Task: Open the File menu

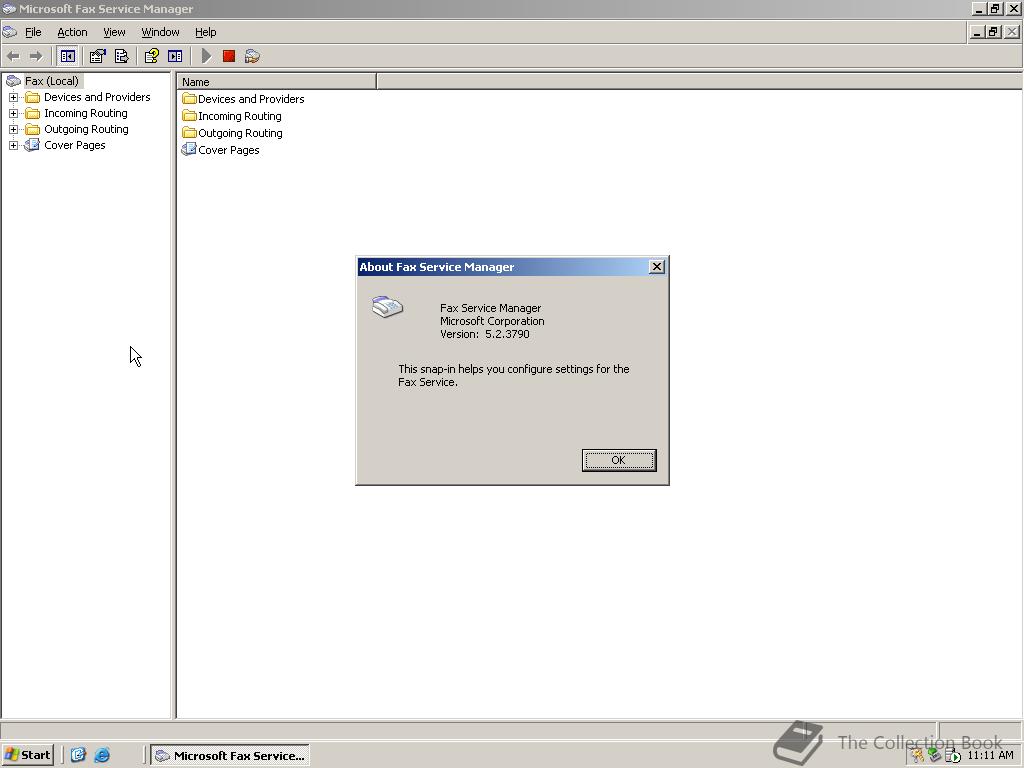Action: [x=33, y=32]
